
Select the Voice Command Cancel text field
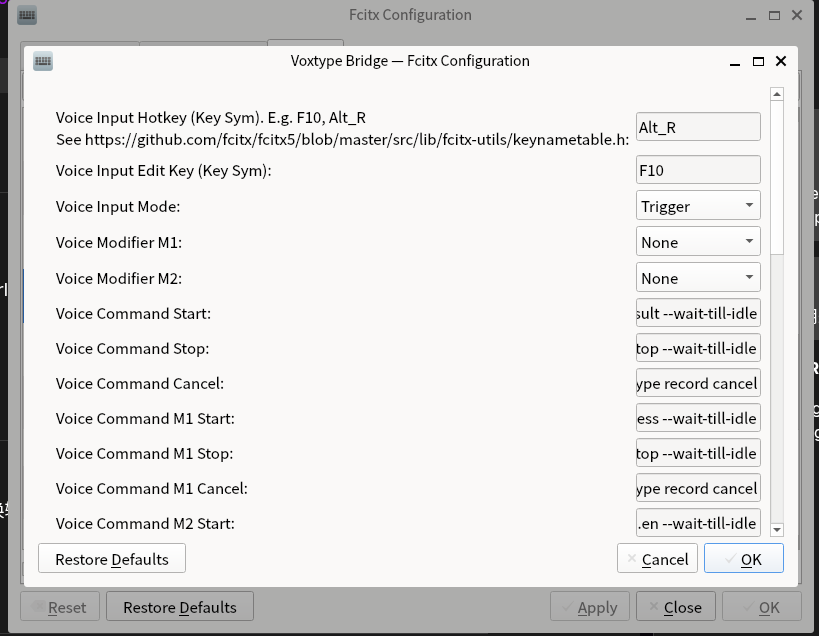tap(698, 383)
